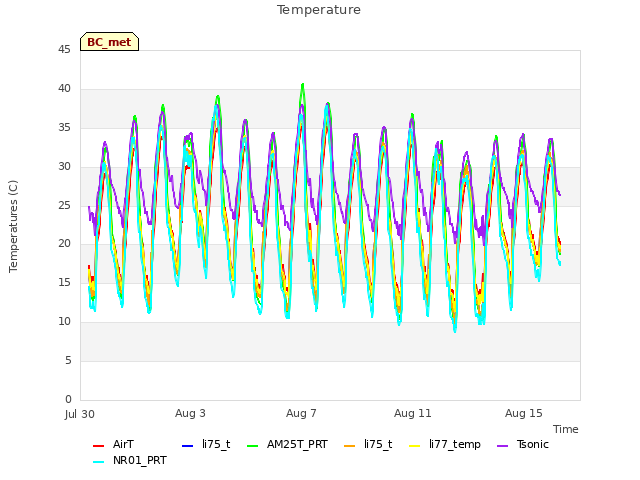Click the Temperatures (C) axis label

point(13,227)
